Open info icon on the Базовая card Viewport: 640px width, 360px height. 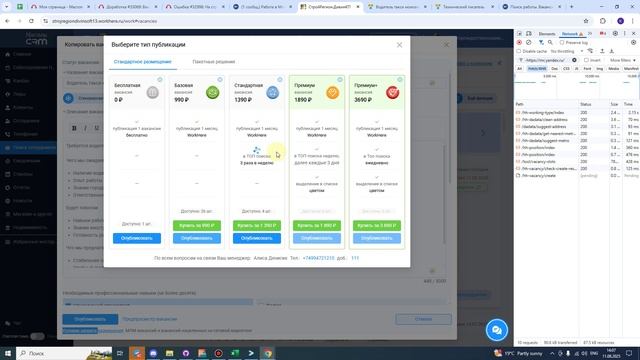(x=220, y=80)
